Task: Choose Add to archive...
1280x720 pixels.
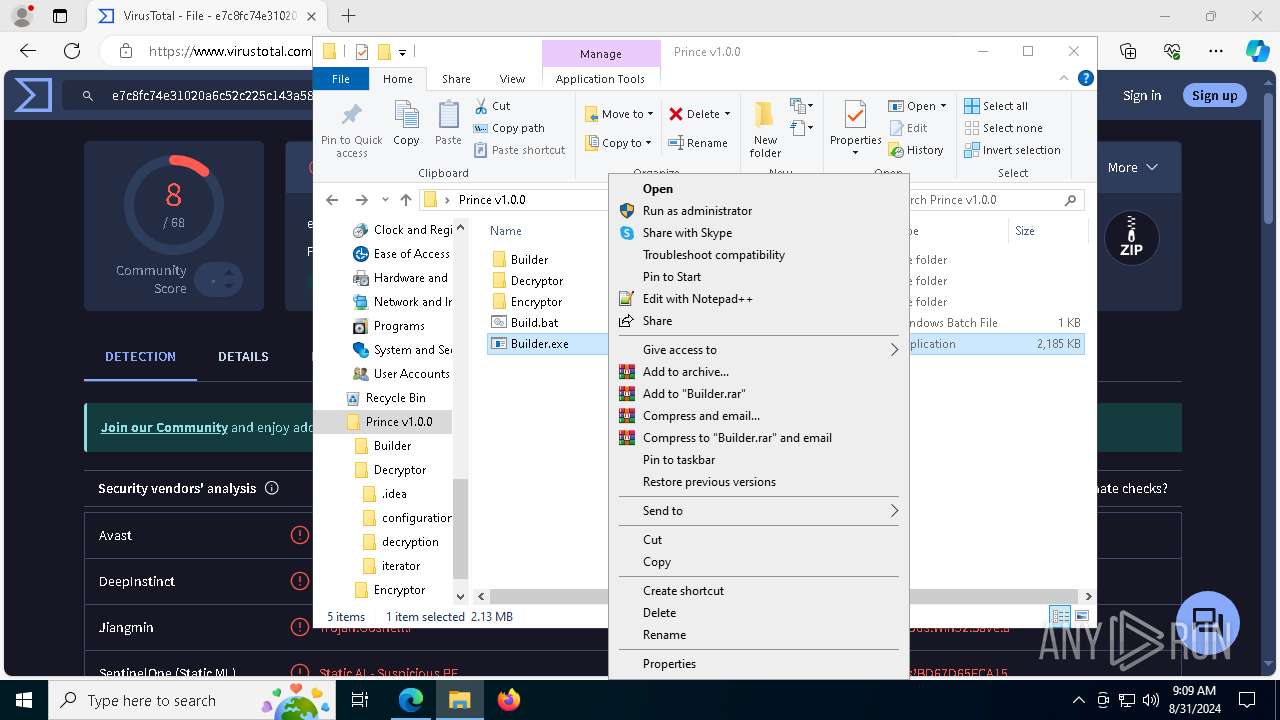Action: click(685, 372)
